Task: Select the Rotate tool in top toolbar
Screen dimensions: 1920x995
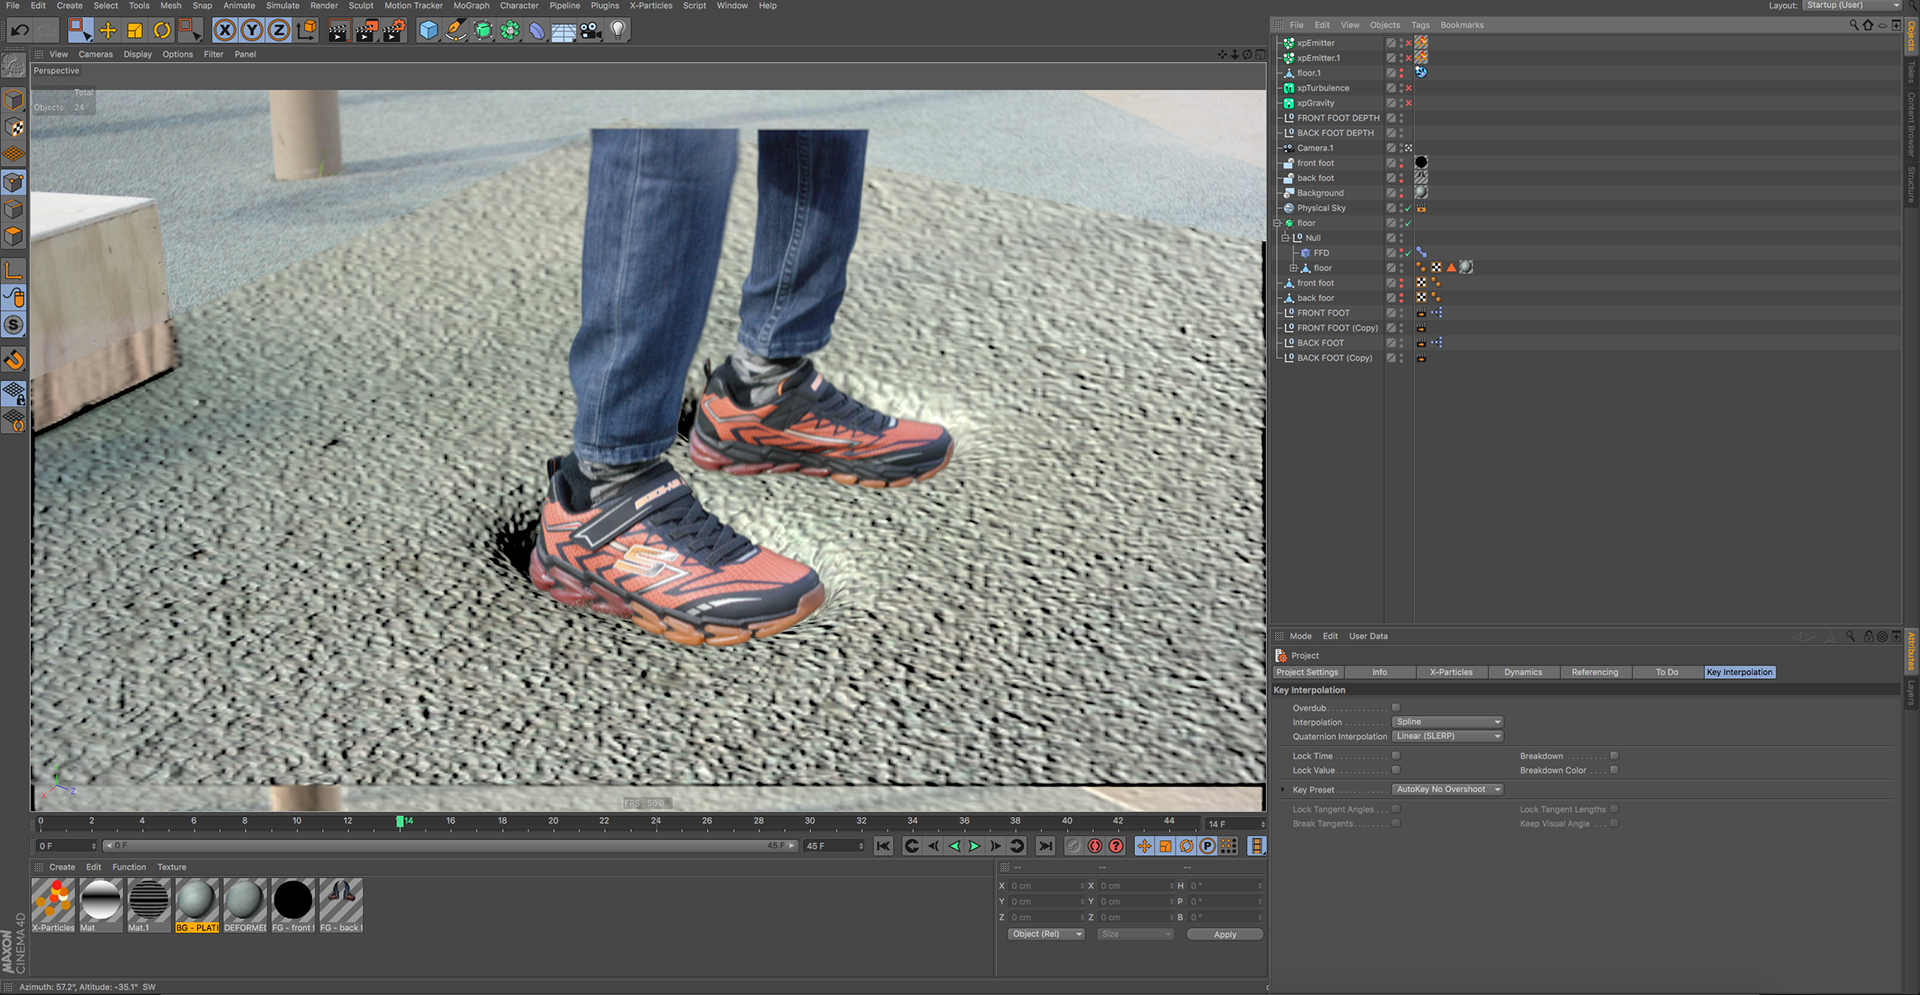Action: coord(162,30)
